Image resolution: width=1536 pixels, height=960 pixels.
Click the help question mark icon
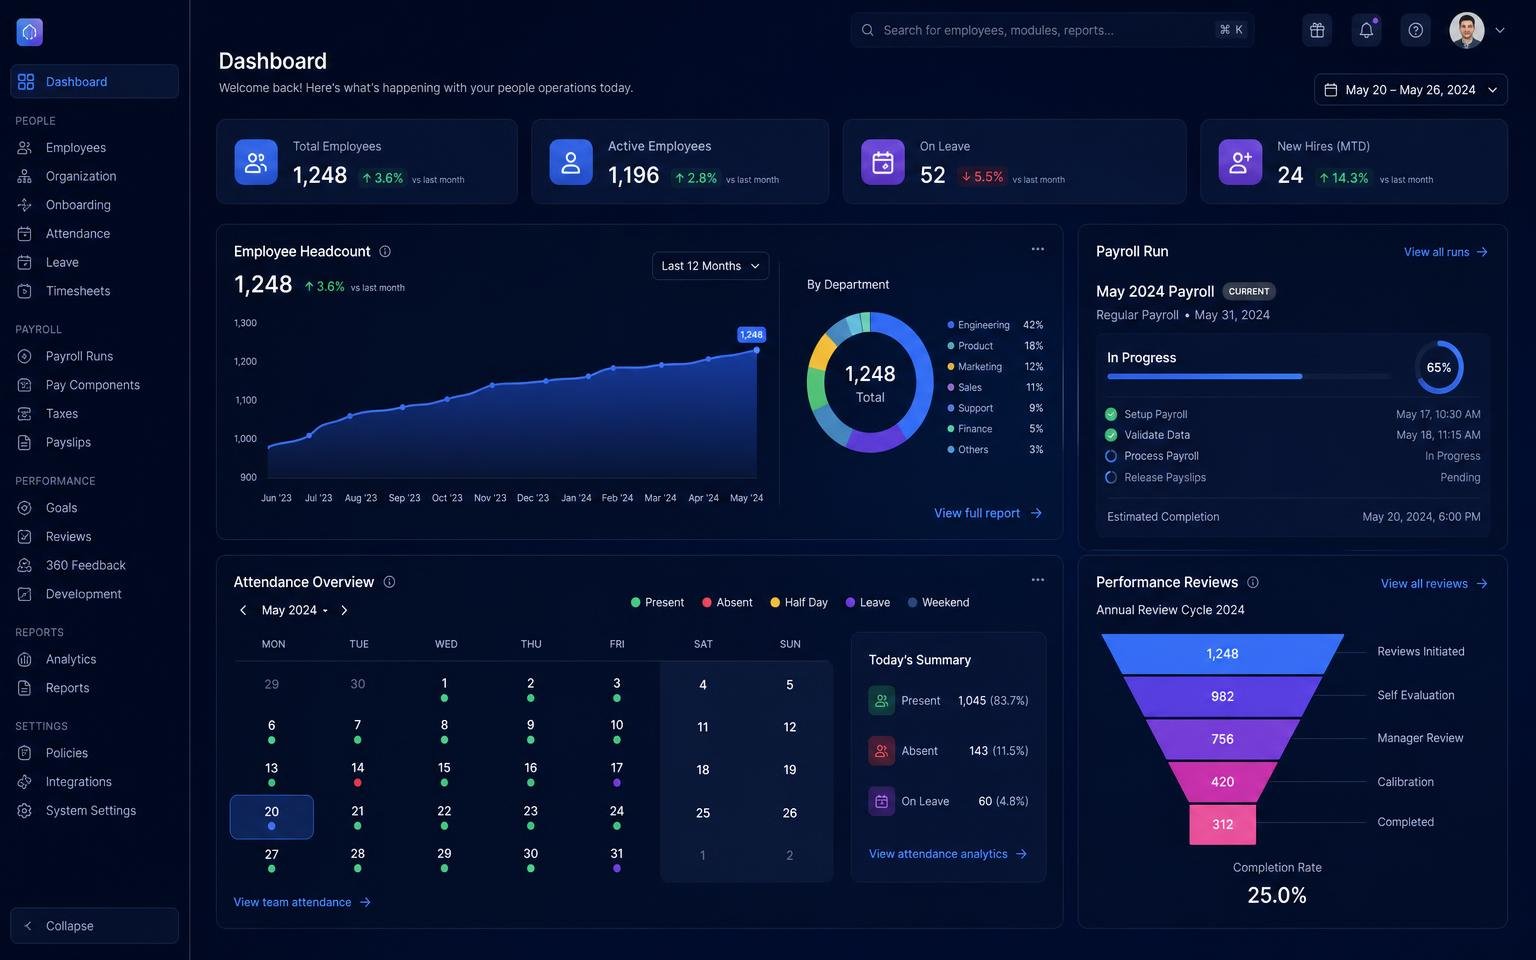coord(1415,30)
